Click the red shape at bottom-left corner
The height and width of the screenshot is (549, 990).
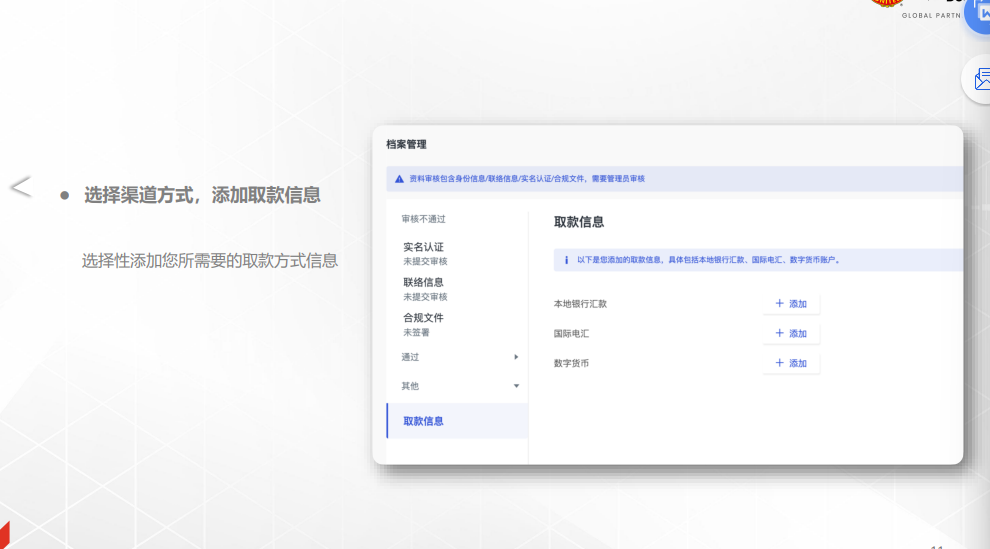point(4,535)
